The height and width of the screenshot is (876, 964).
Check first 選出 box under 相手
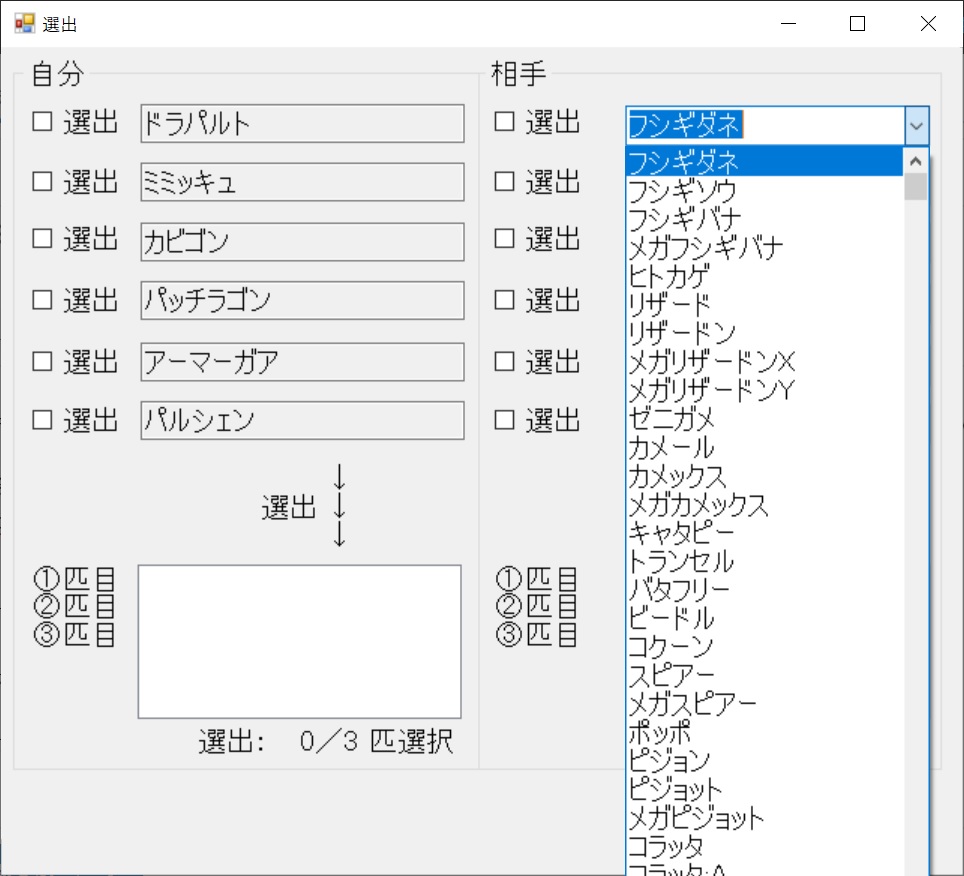pyautogui.click(x=504, y=121)
